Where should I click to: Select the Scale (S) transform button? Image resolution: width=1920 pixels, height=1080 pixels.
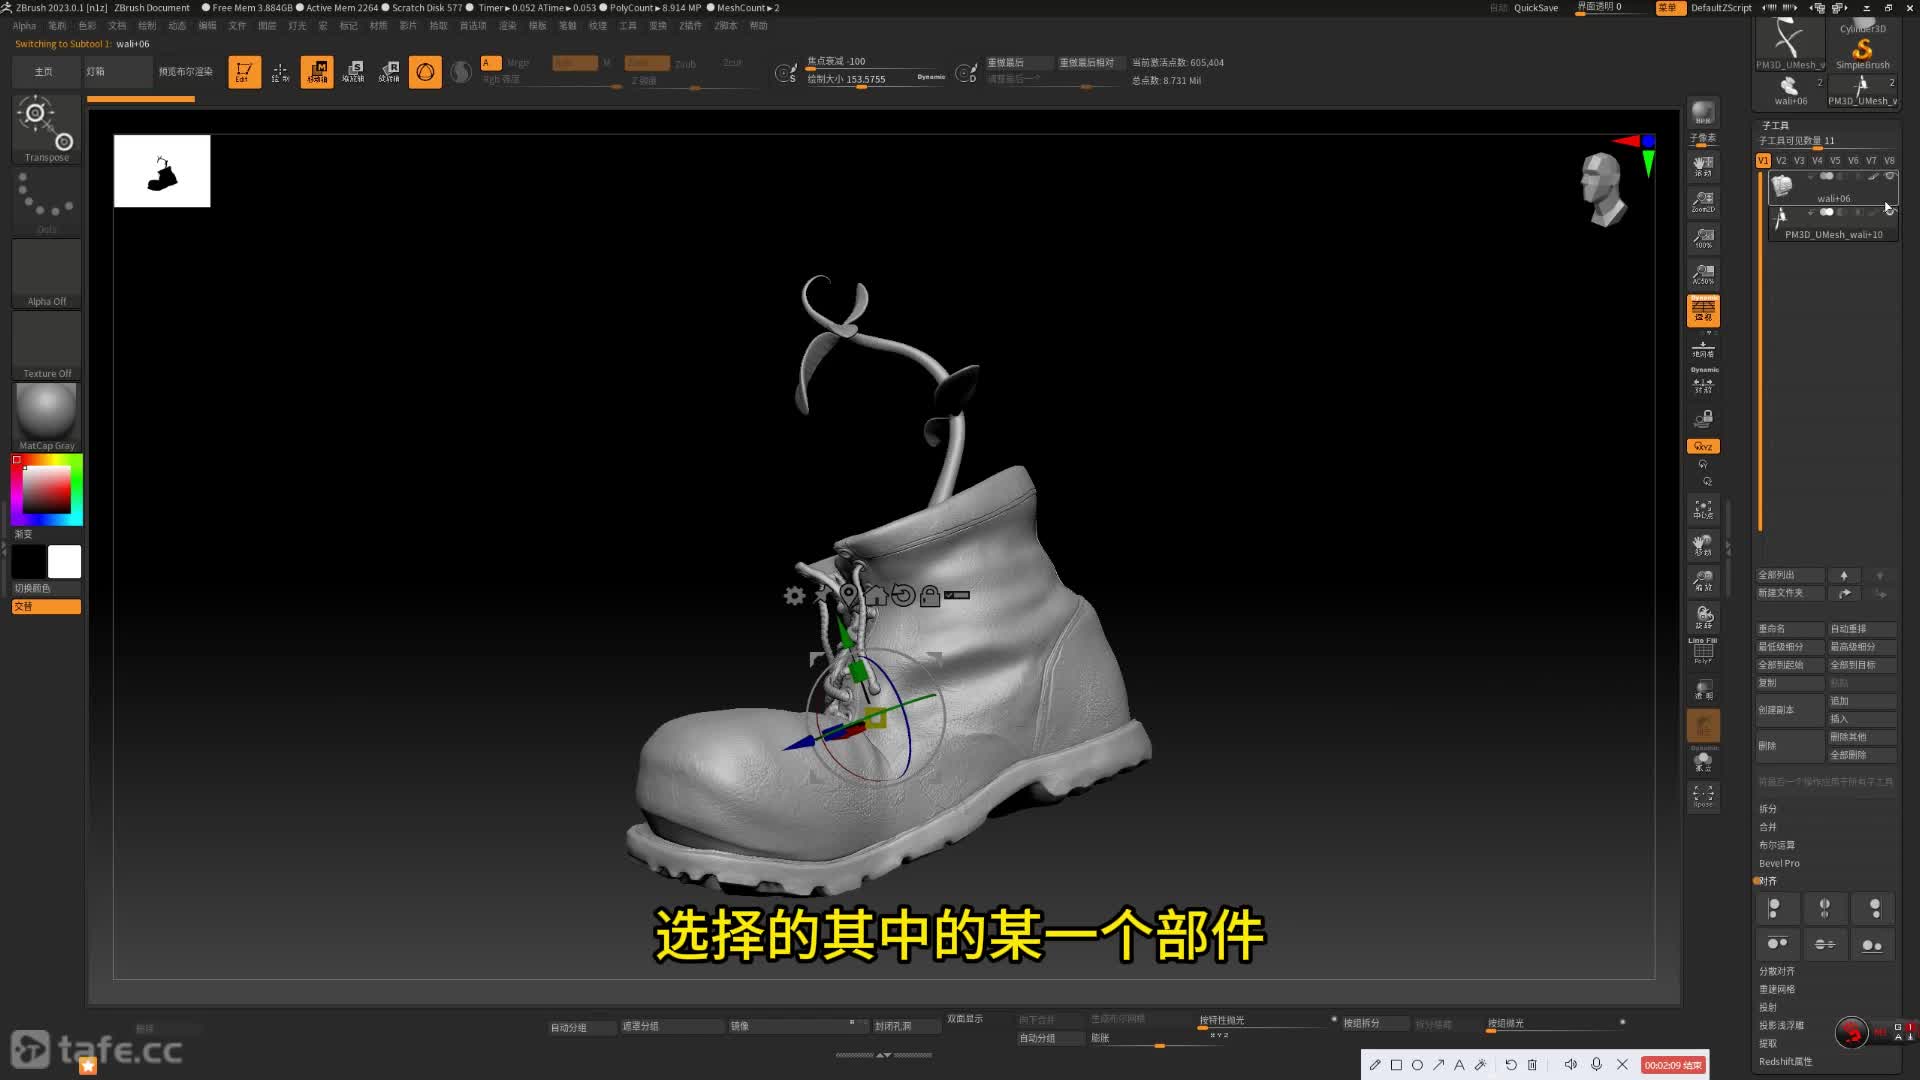point(353,72)
